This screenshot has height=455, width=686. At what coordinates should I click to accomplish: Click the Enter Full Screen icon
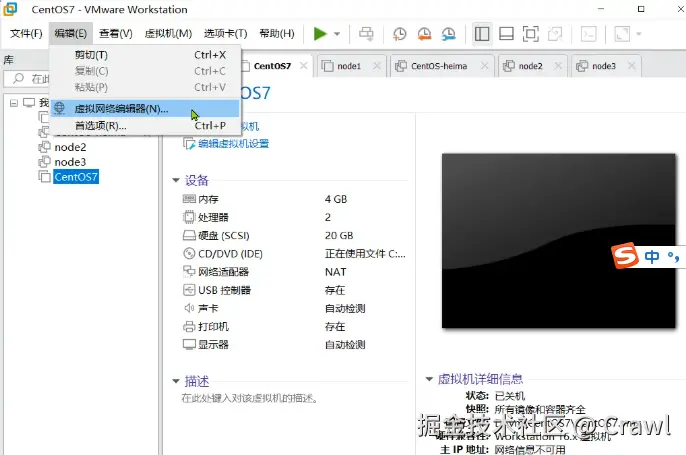tap(531, 34)
